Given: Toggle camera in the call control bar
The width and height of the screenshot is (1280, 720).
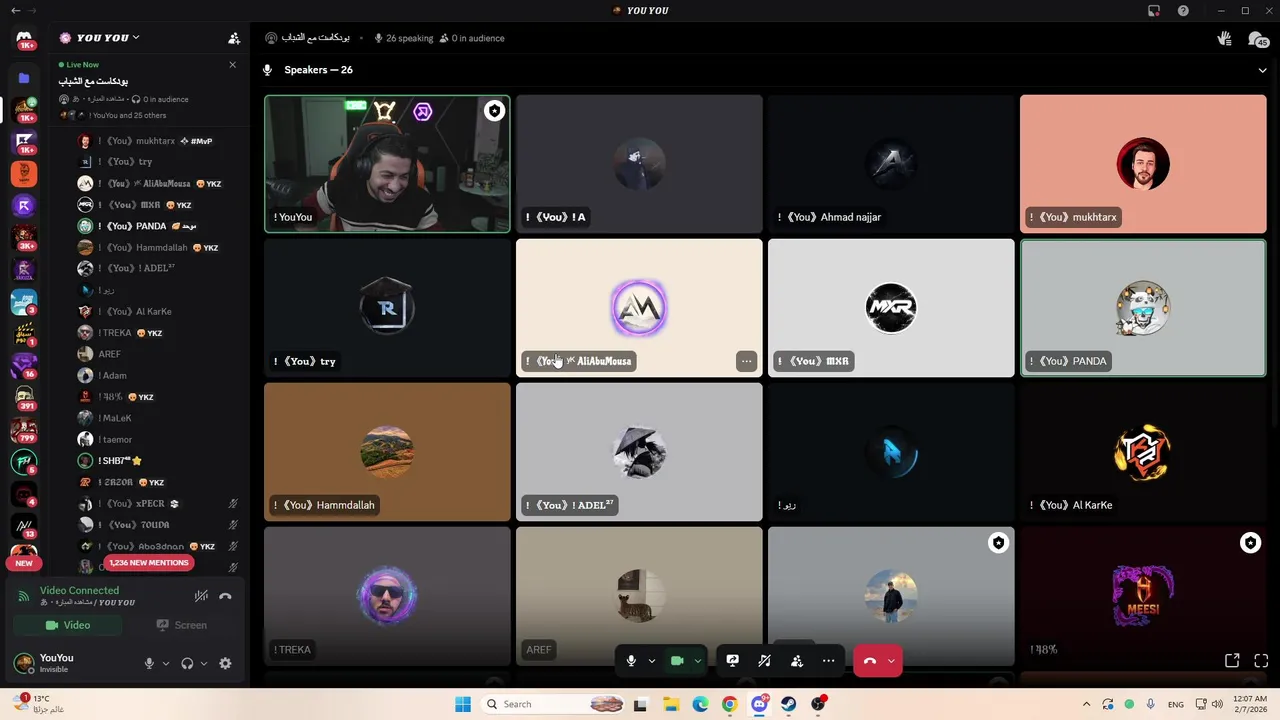Looking at the screenshot, I should pyautogui.click(x=677, y=661).
